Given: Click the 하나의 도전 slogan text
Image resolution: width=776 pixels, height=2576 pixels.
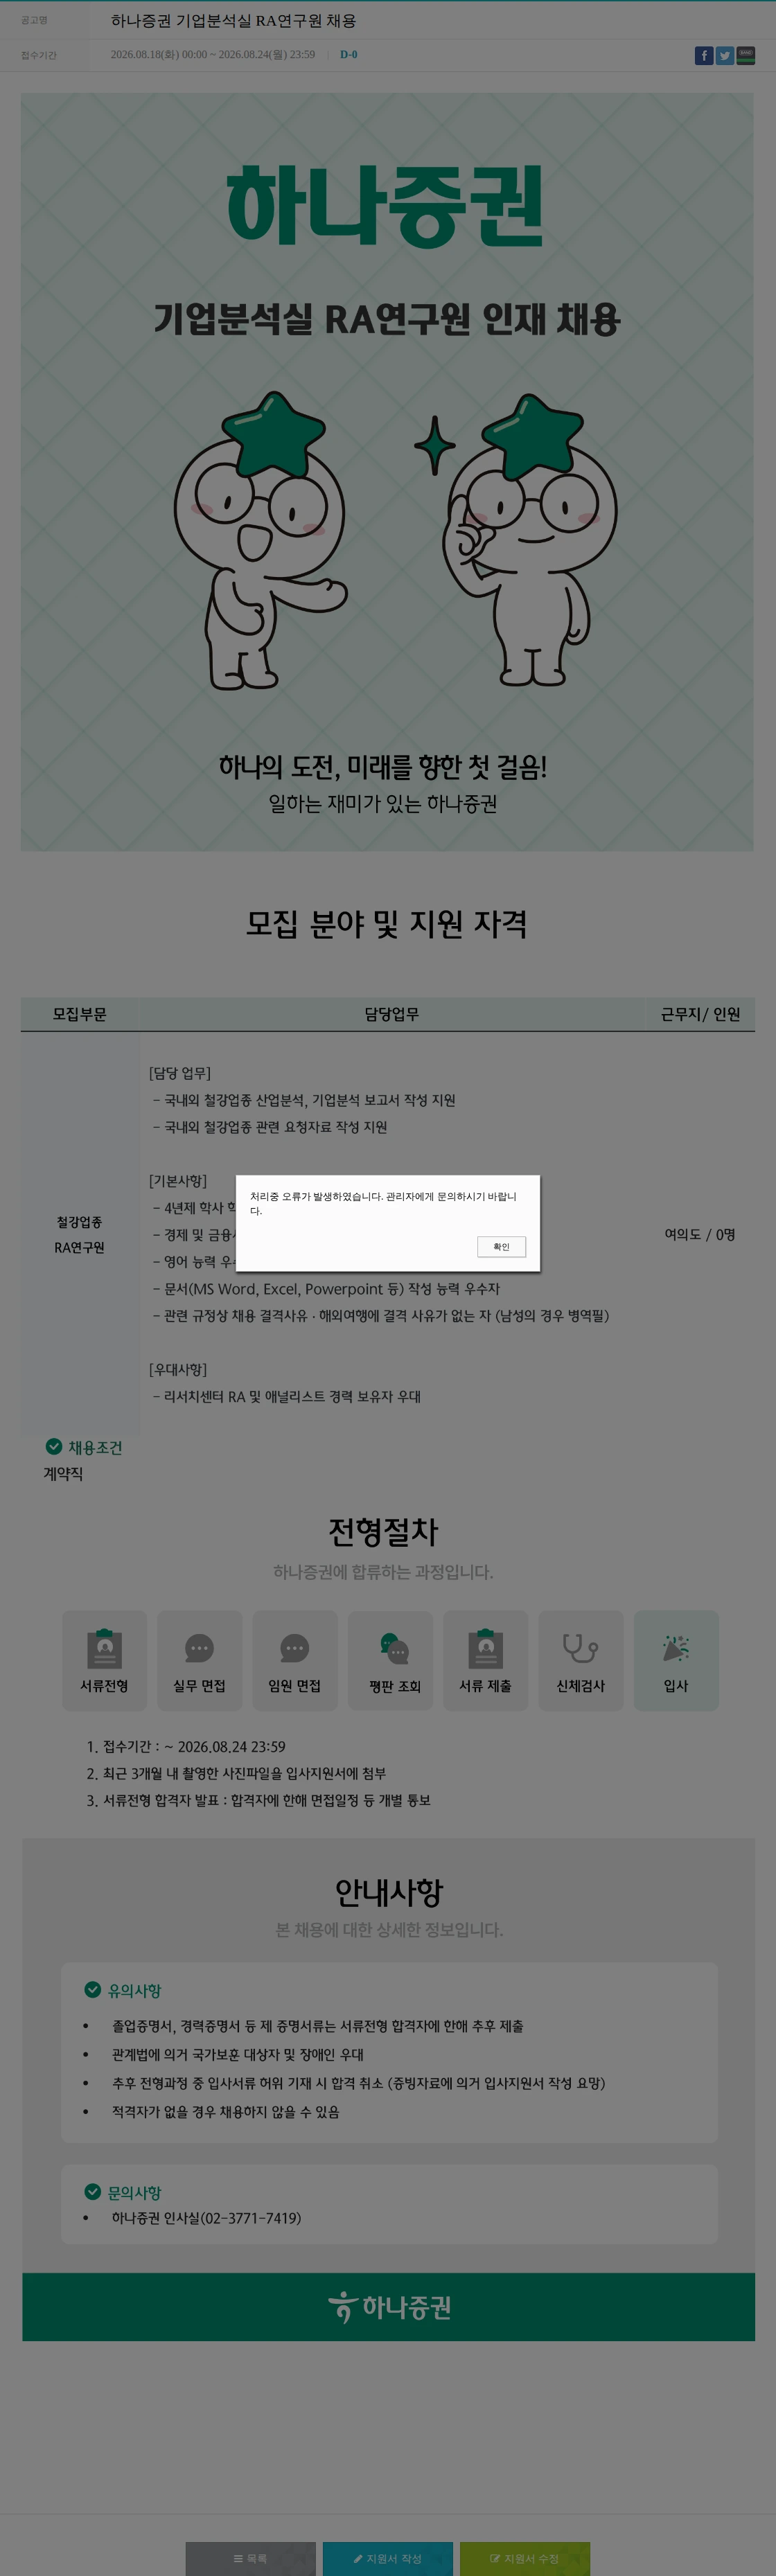Looking at the screenshot, I should pos(383,767).
